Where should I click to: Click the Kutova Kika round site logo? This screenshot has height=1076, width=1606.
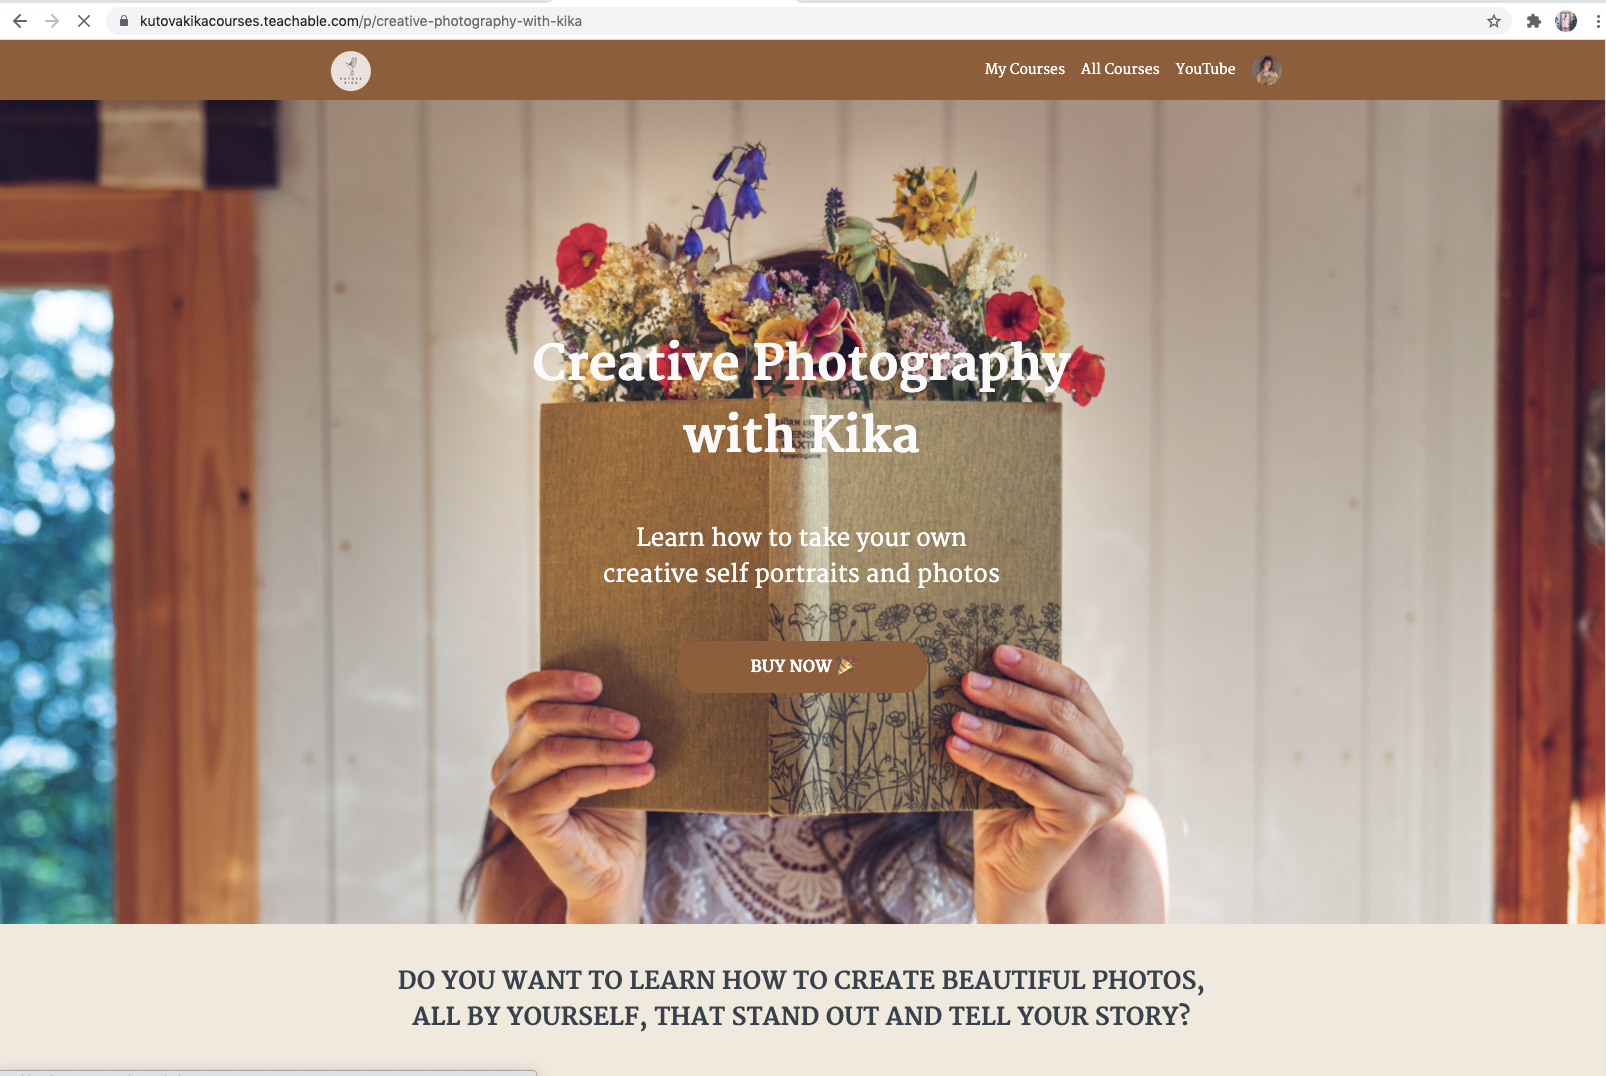pos(351,71)
